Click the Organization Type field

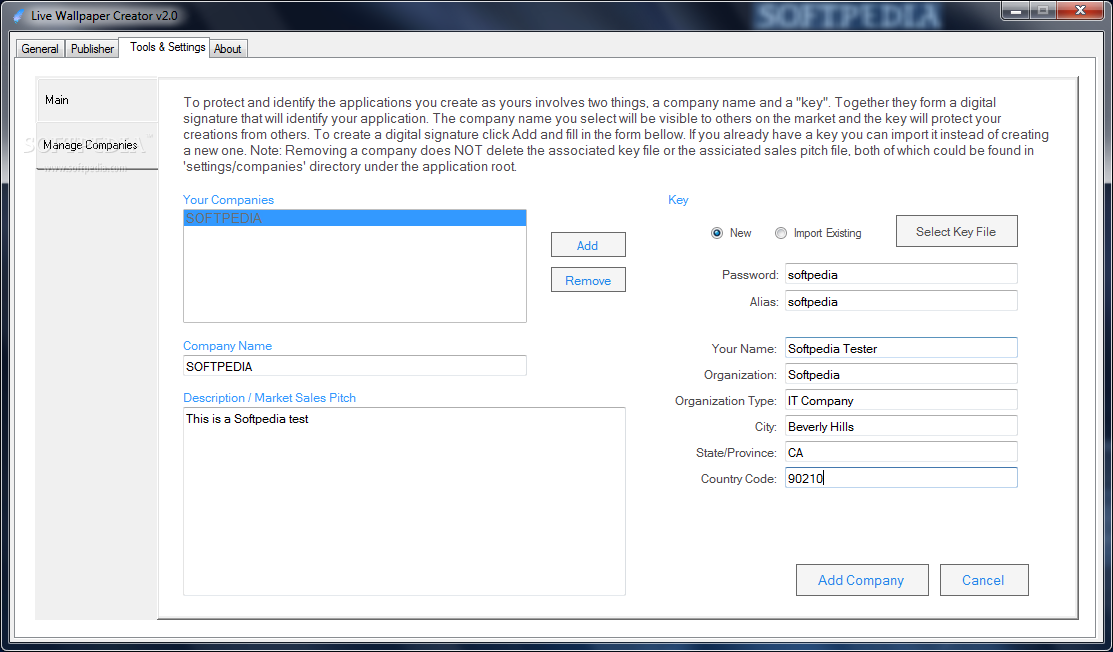901,400
